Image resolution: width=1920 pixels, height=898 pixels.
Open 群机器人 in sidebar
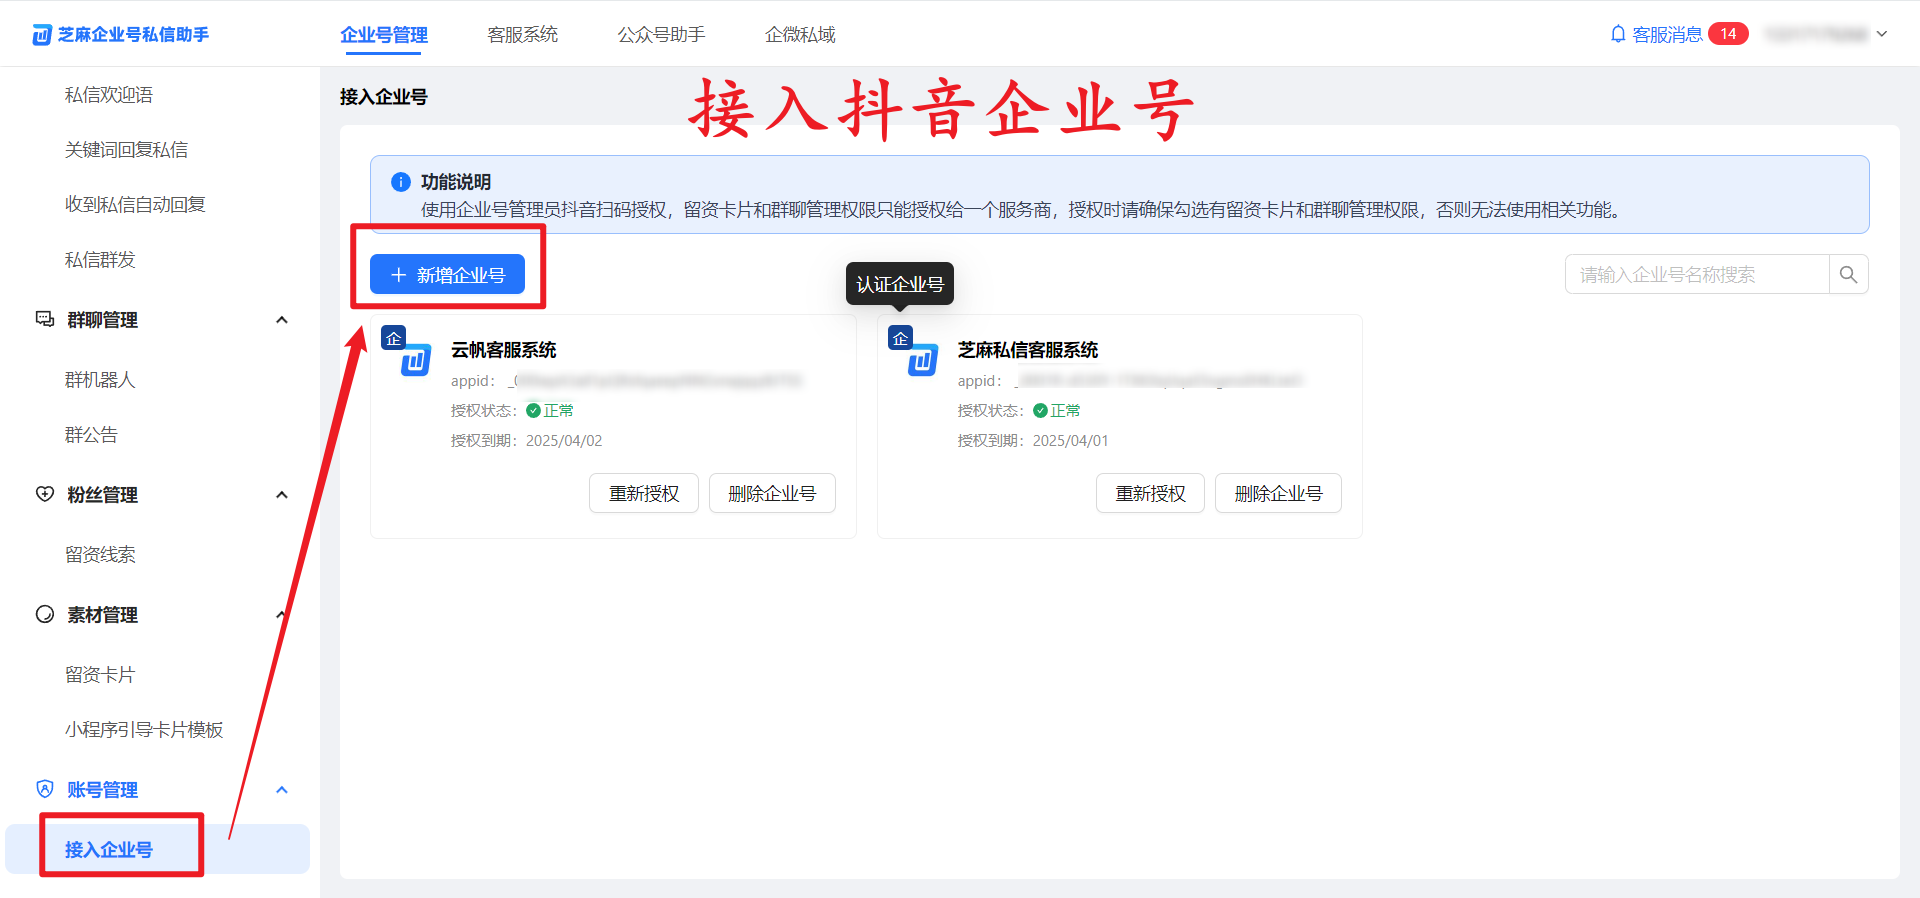(x=100, y=380)
